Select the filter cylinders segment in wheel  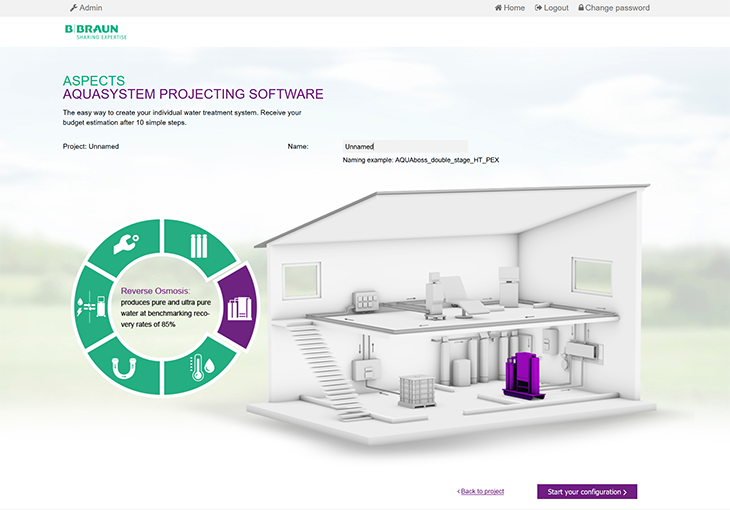199,245
